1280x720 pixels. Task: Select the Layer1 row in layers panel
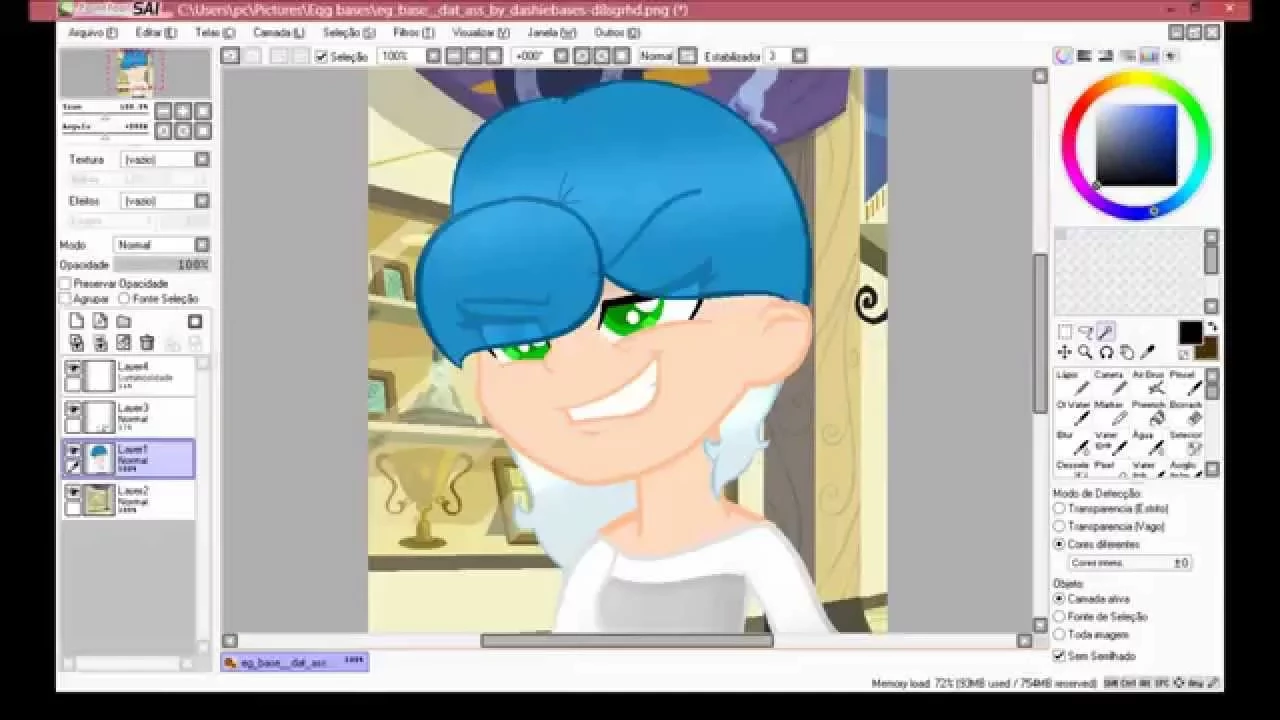tap(128, 459)
